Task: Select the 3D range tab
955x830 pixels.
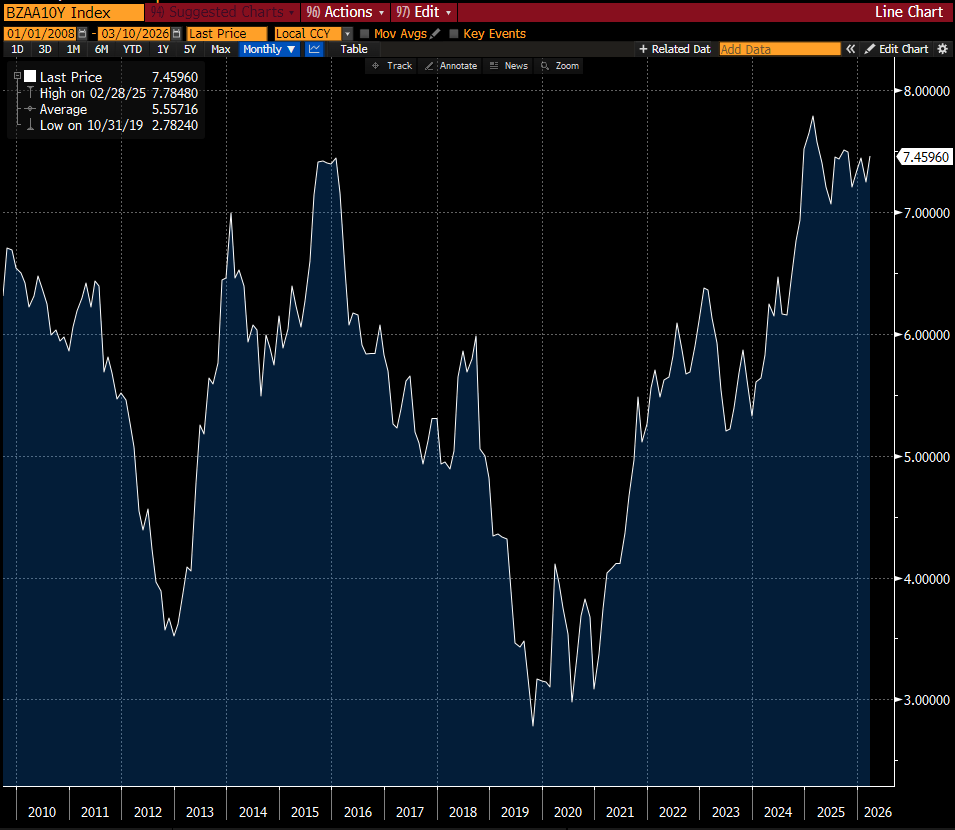Action: [45, 49]
